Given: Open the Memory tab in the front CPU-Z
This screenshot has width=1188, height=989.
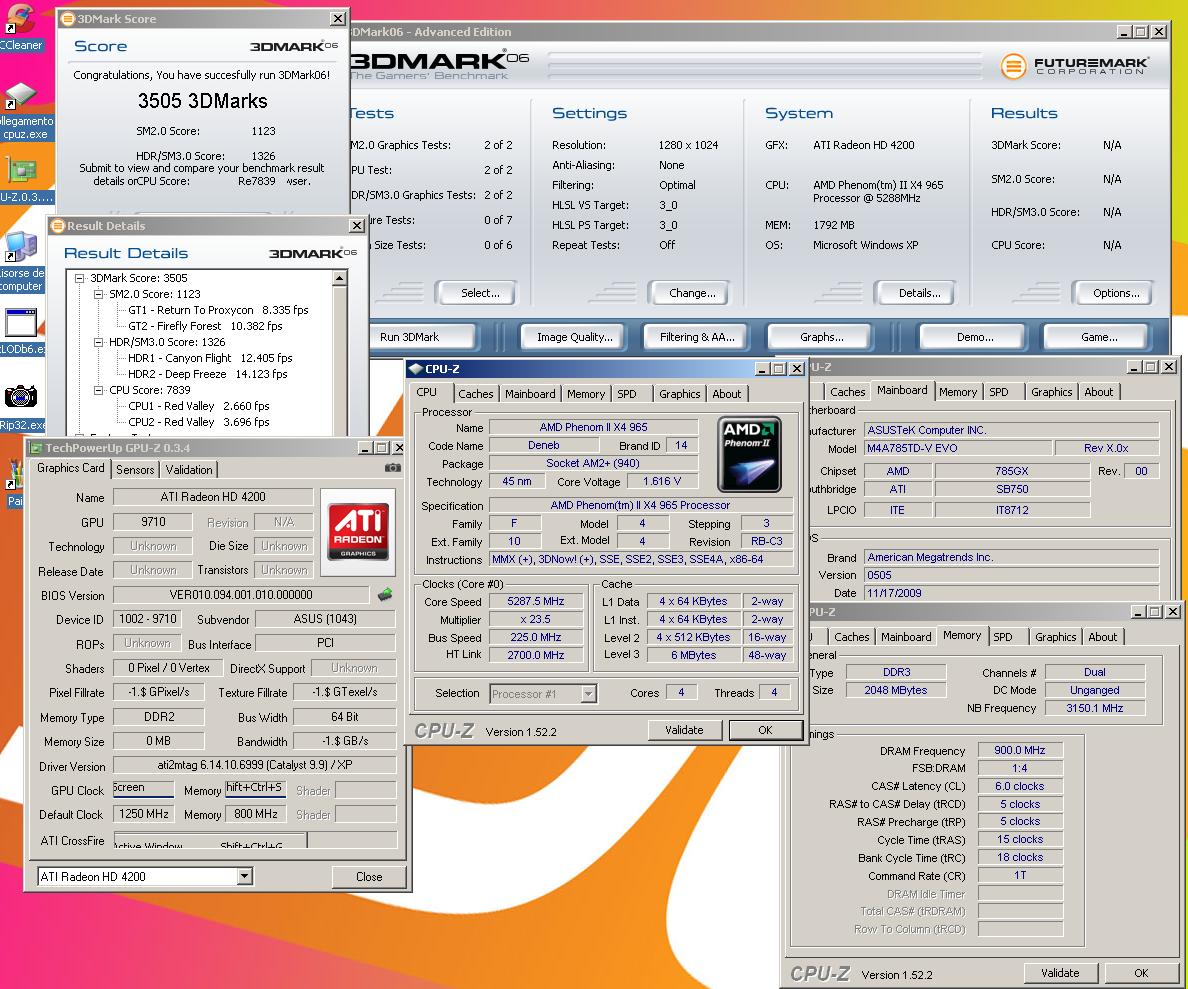Looking at the screenshot, I should tap(586, 394).
